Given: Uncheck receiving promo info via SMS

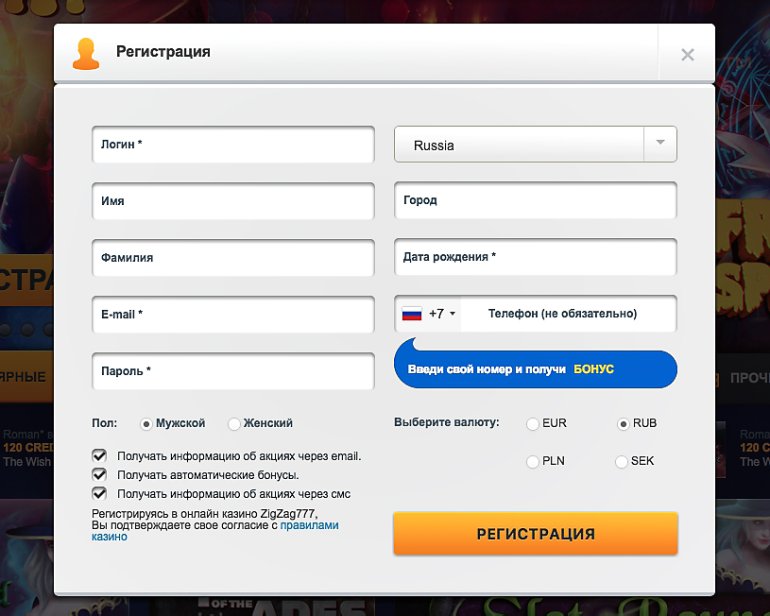Looking at the screenshot, I should click(x=99, y=493).
